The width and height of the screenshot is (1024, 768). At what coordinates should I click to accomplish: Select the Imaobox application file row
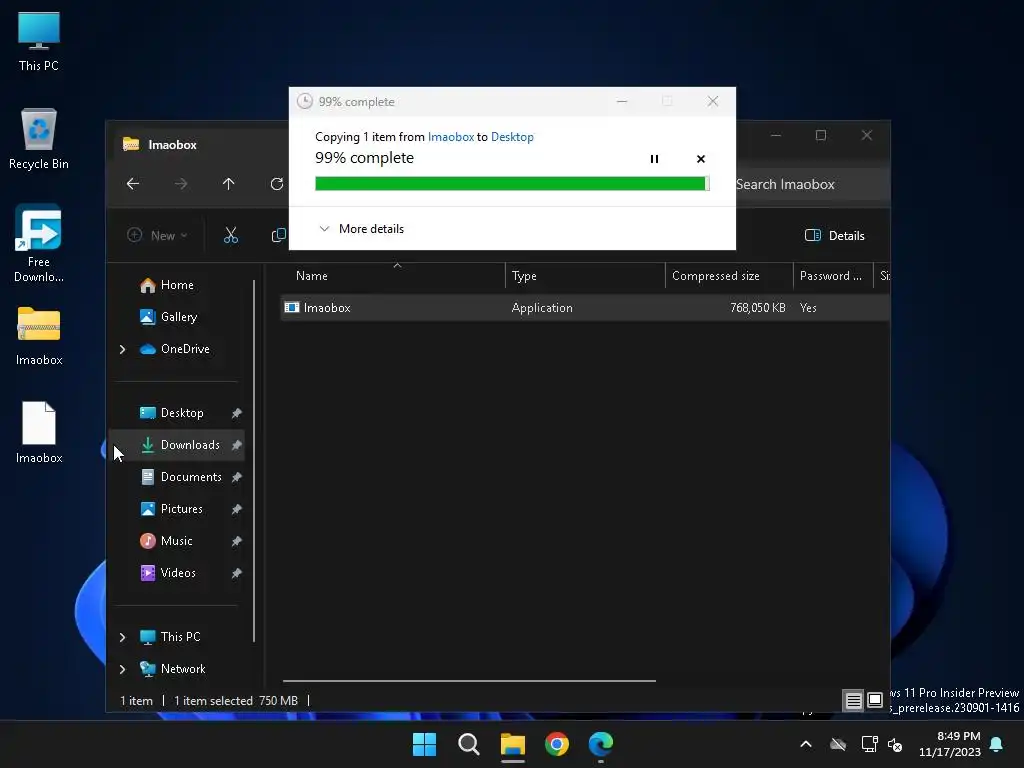[585, 308]
